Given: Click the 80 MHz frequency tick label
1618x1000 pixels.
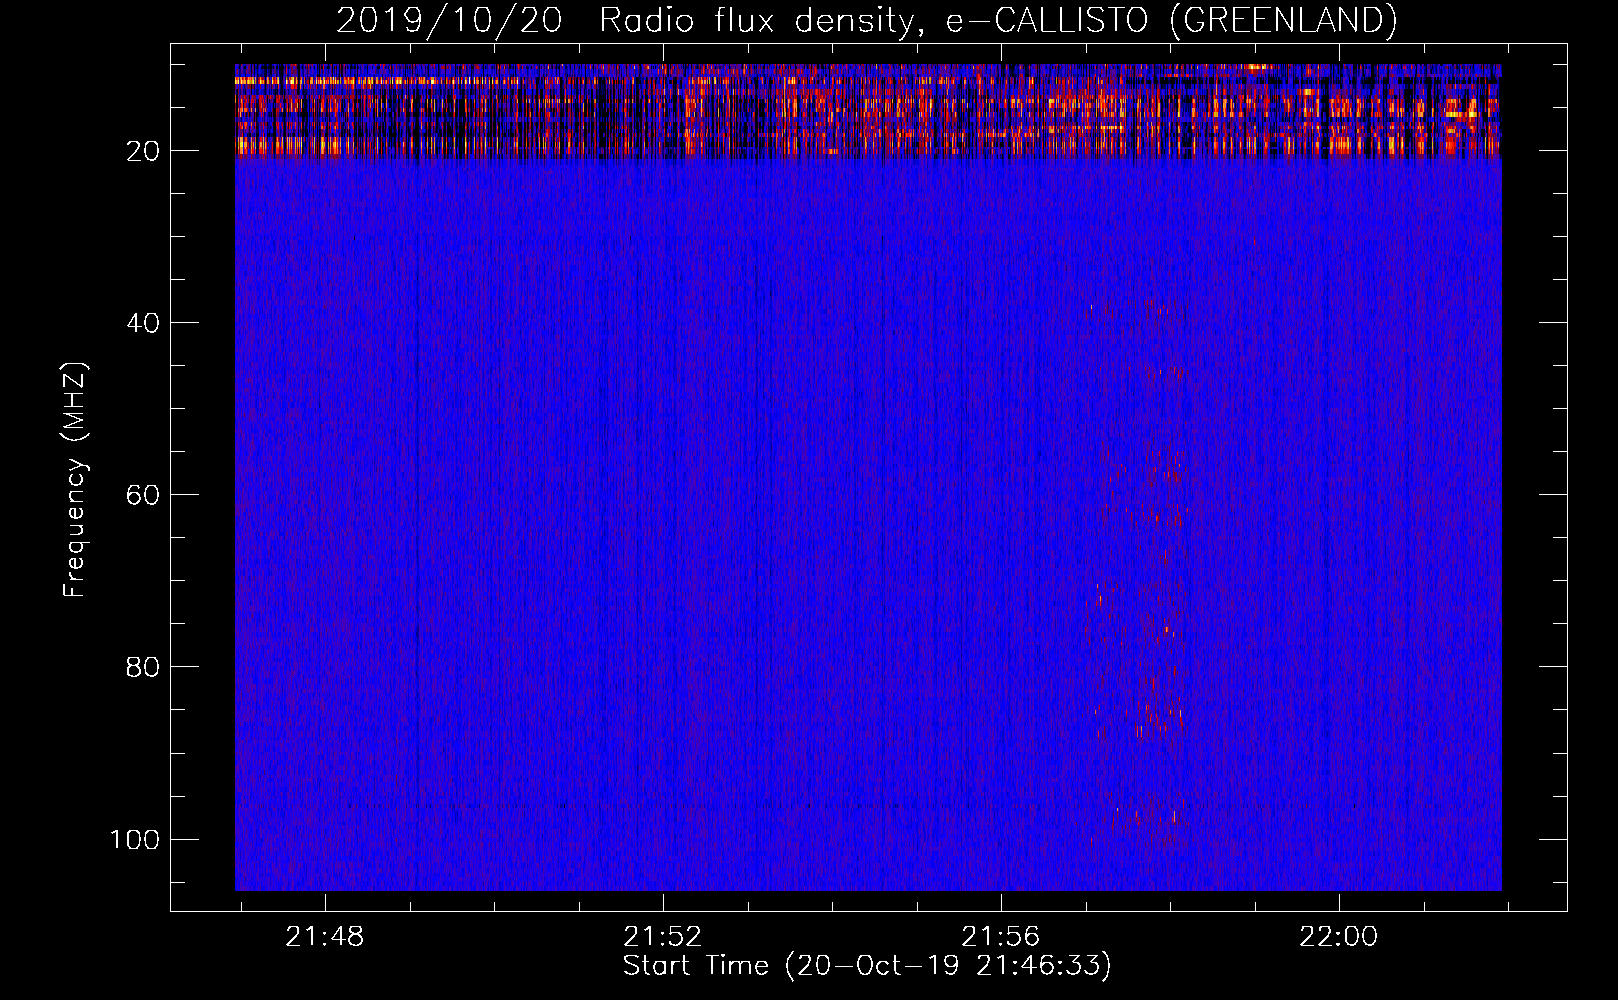Looking at the screenshot, I should [x=143, y=667].
